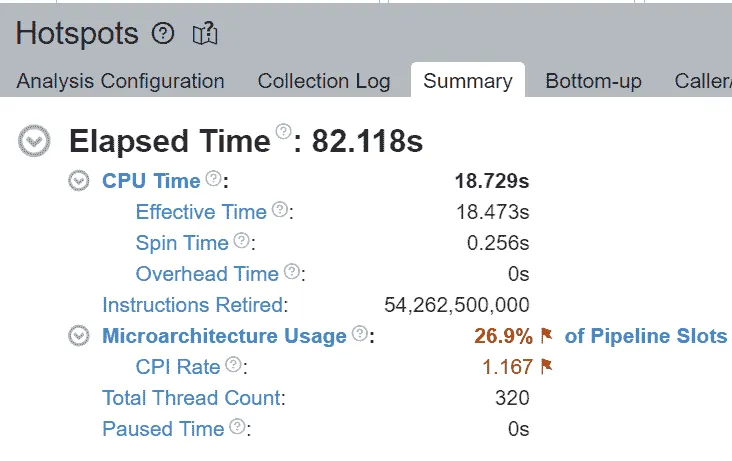Open Hotspots help question mark icon
Viewport: 732px width, 461px height.
[163, 34]
